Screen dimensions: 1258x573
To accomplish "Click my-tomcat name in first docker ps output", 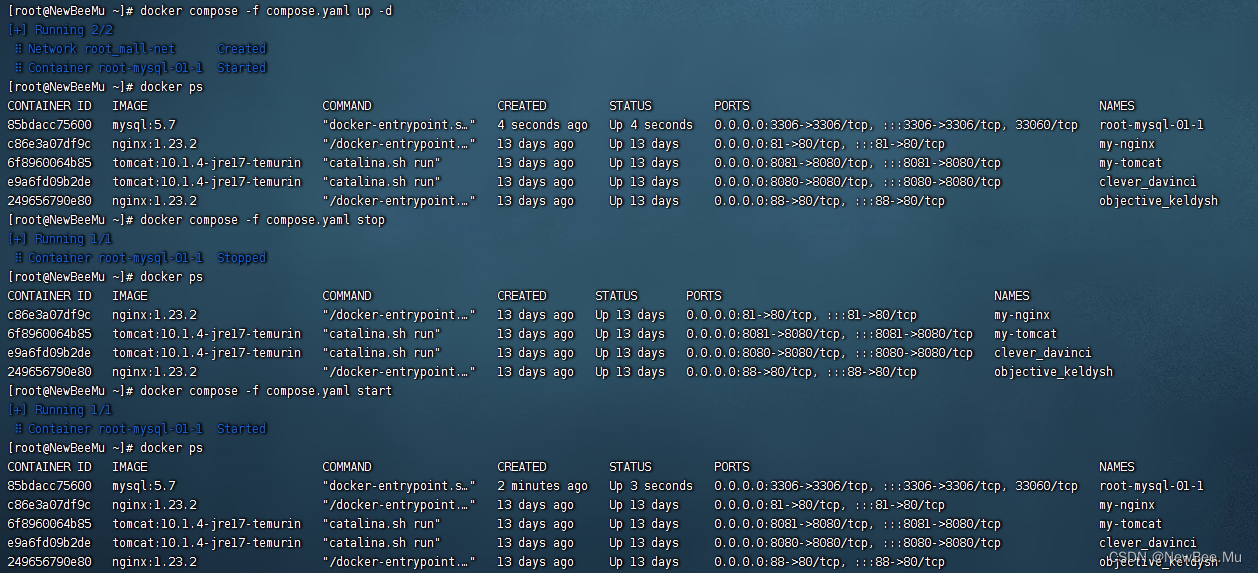I will [1130, 163].
